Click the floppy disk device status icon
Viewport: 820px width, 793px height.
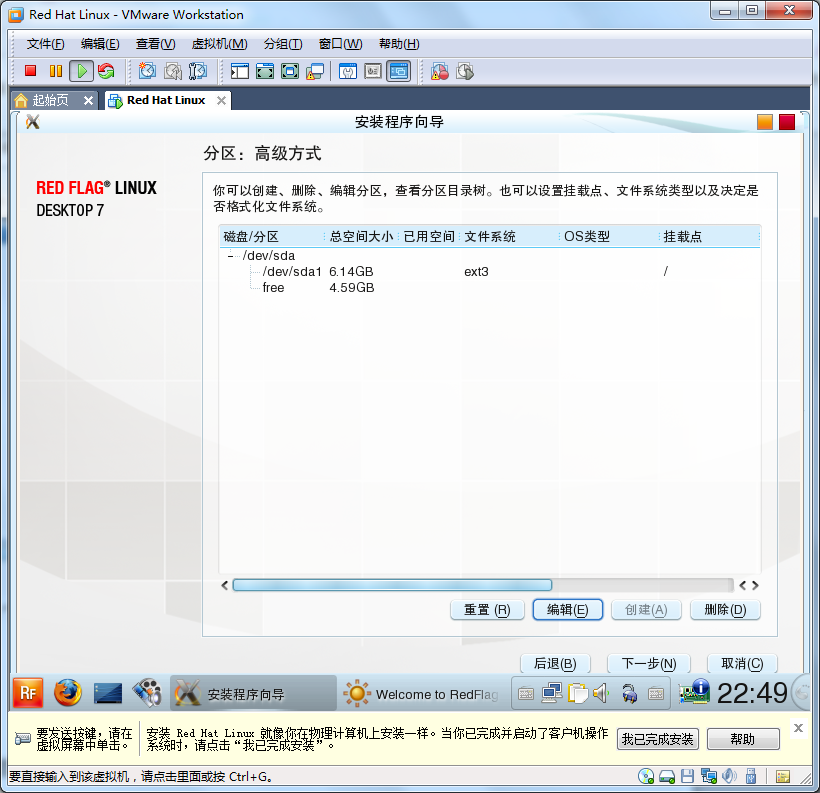click(x=688, y=777)
